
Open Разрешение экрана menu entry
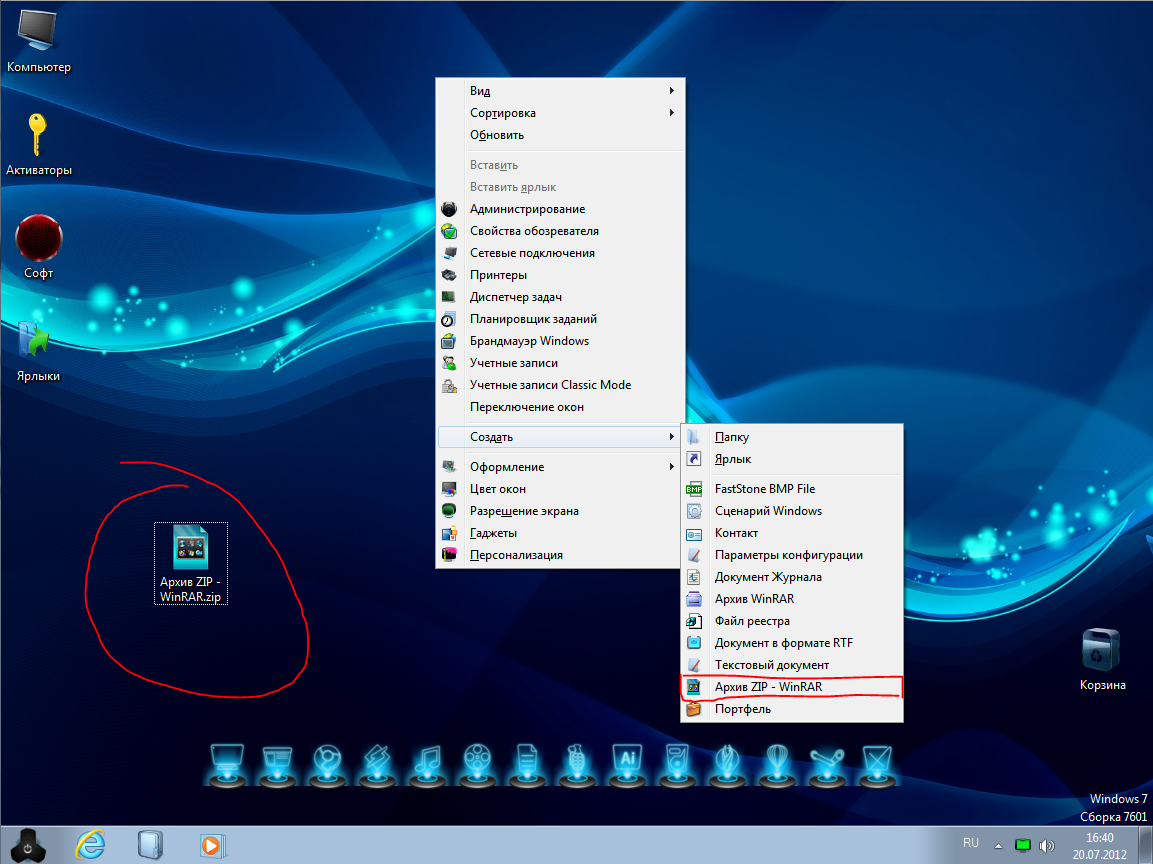tap(560, 511)
